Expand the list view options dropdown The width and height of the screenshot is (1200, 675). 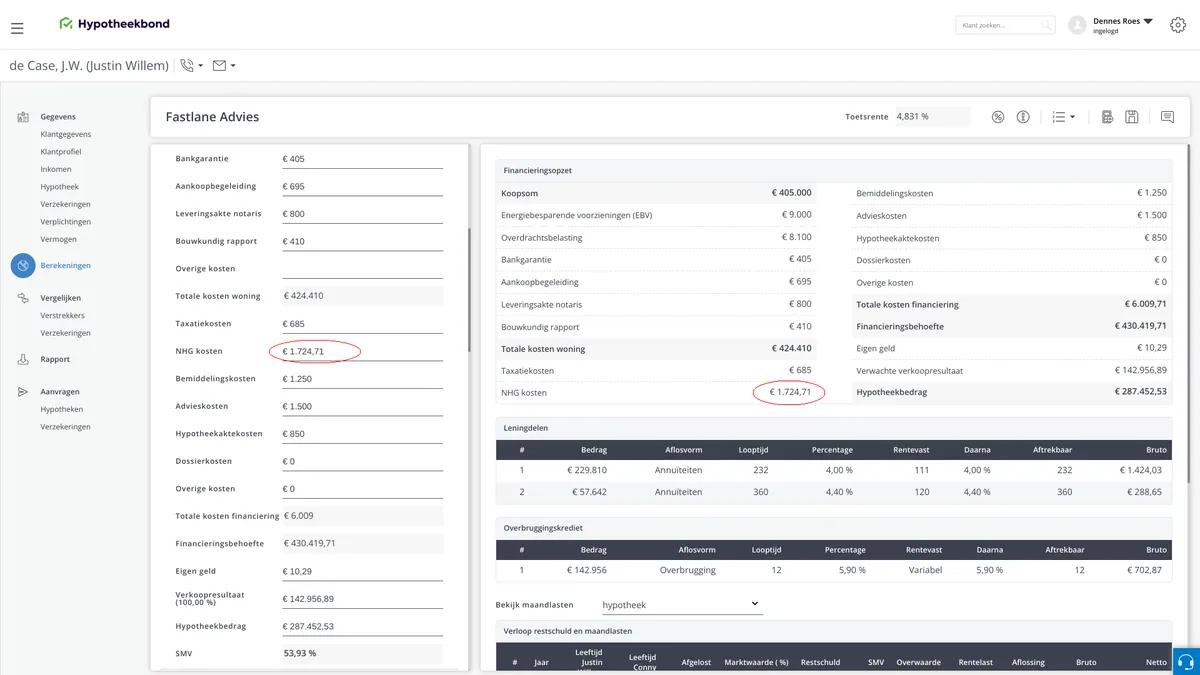point(1063,117)
